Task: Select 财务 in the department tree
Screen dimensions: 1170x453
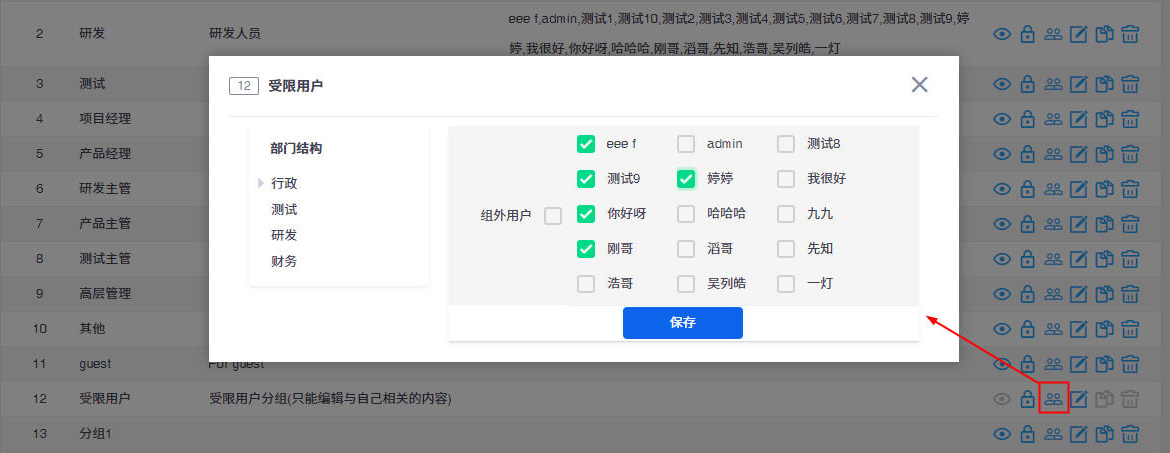Action: coord(284,261)
